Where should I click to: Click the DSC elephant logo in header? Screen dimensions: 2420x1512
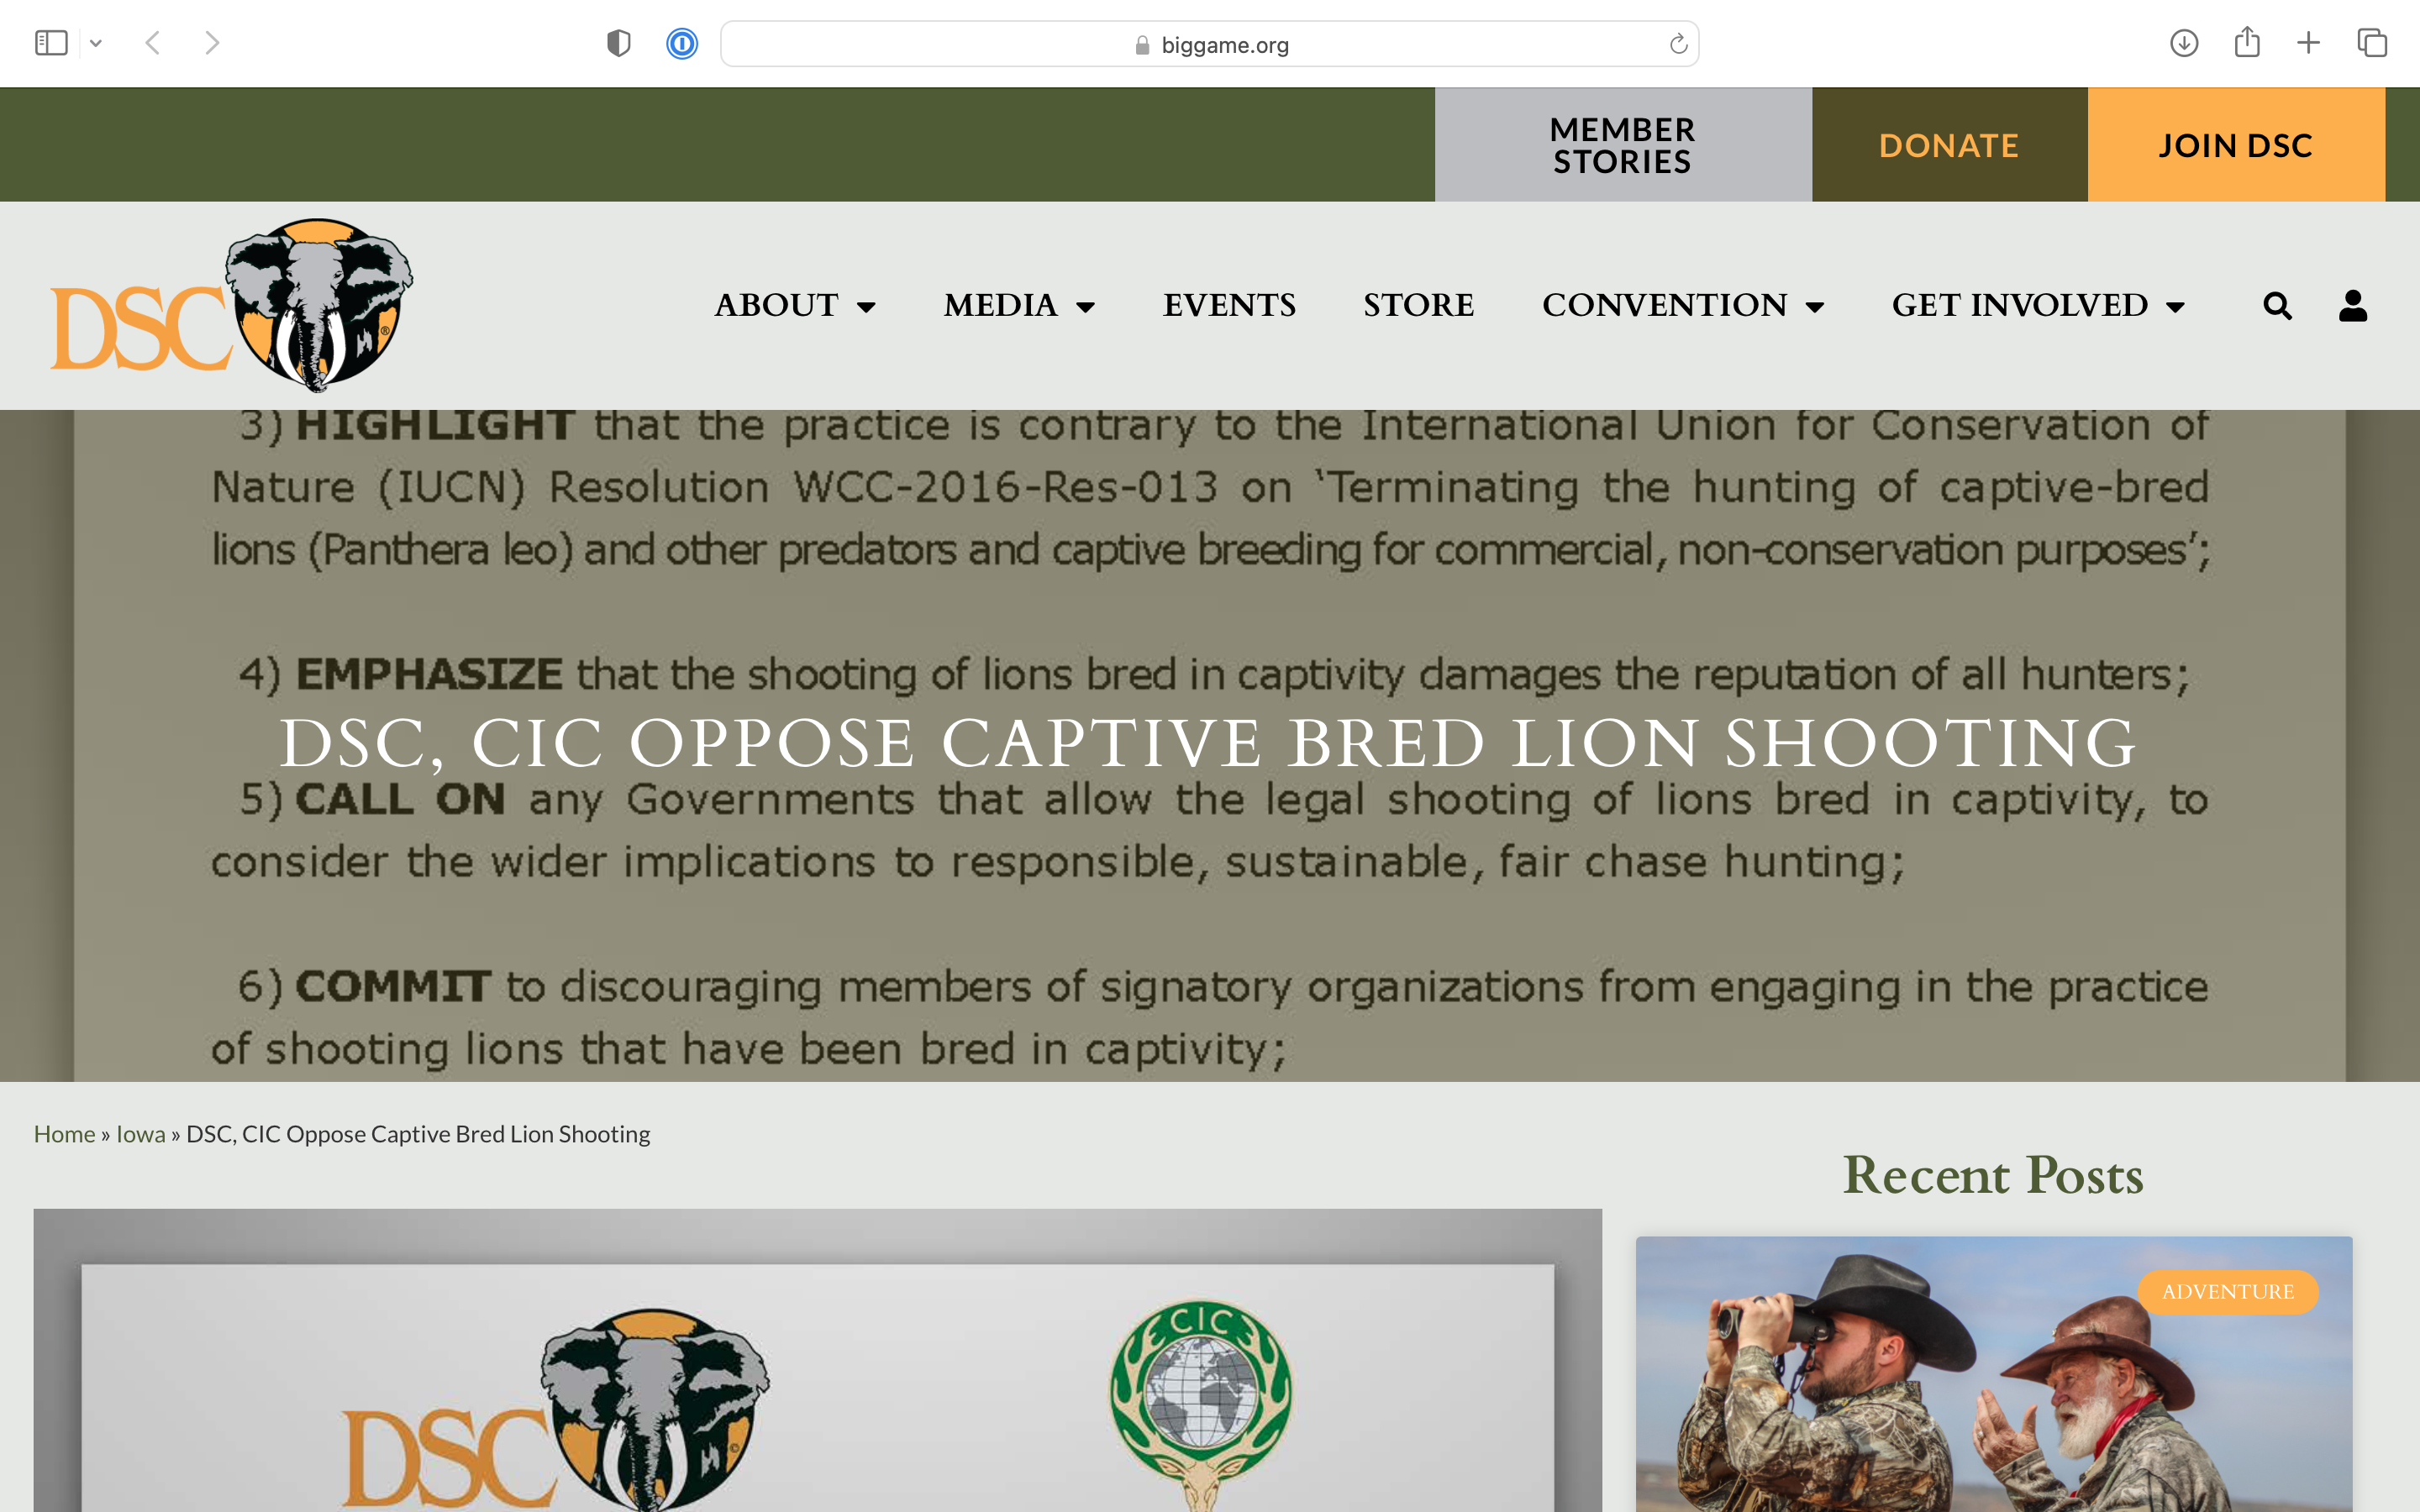[232, 305]
